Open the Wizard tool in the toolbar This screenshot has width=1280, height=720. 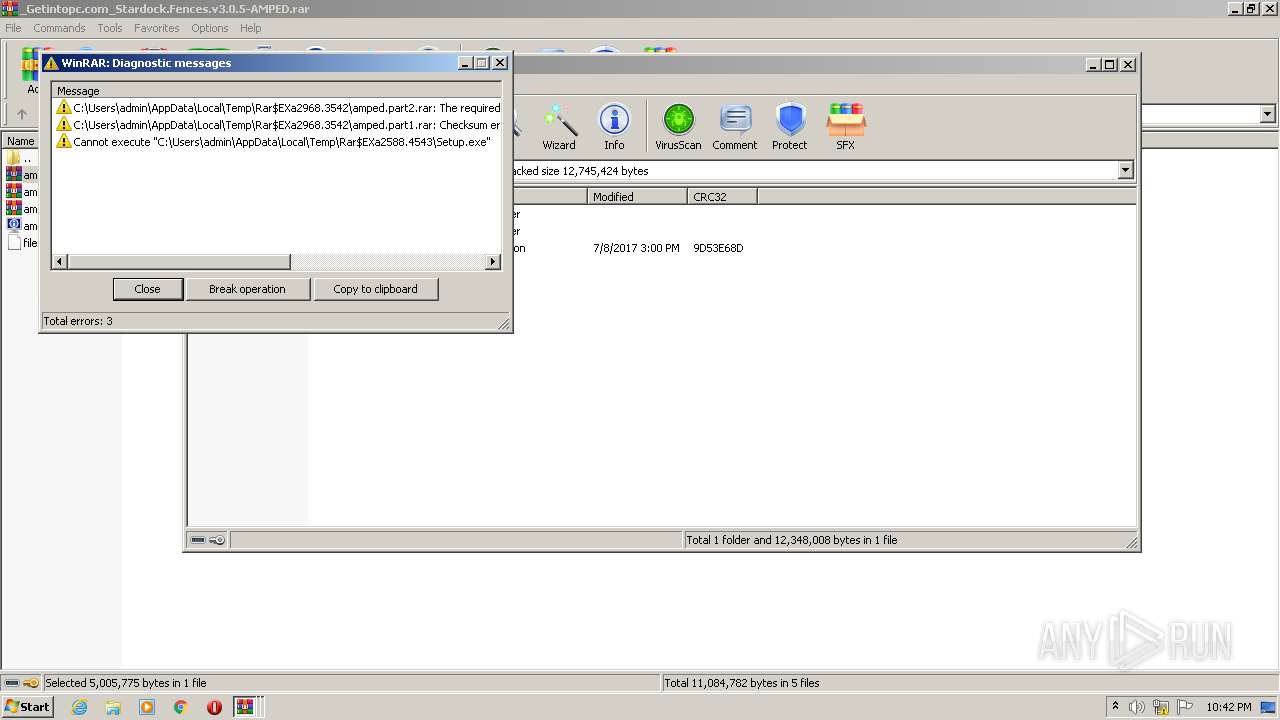tap(559, 127)
